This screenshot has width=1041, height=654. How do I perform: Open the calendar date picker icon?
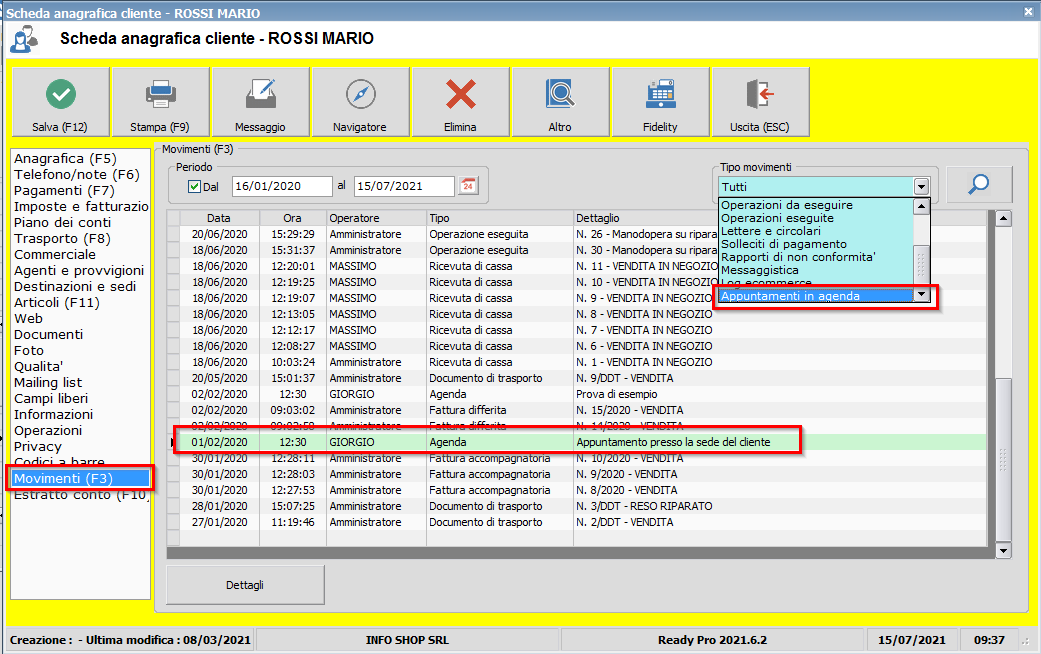[468, 186]
